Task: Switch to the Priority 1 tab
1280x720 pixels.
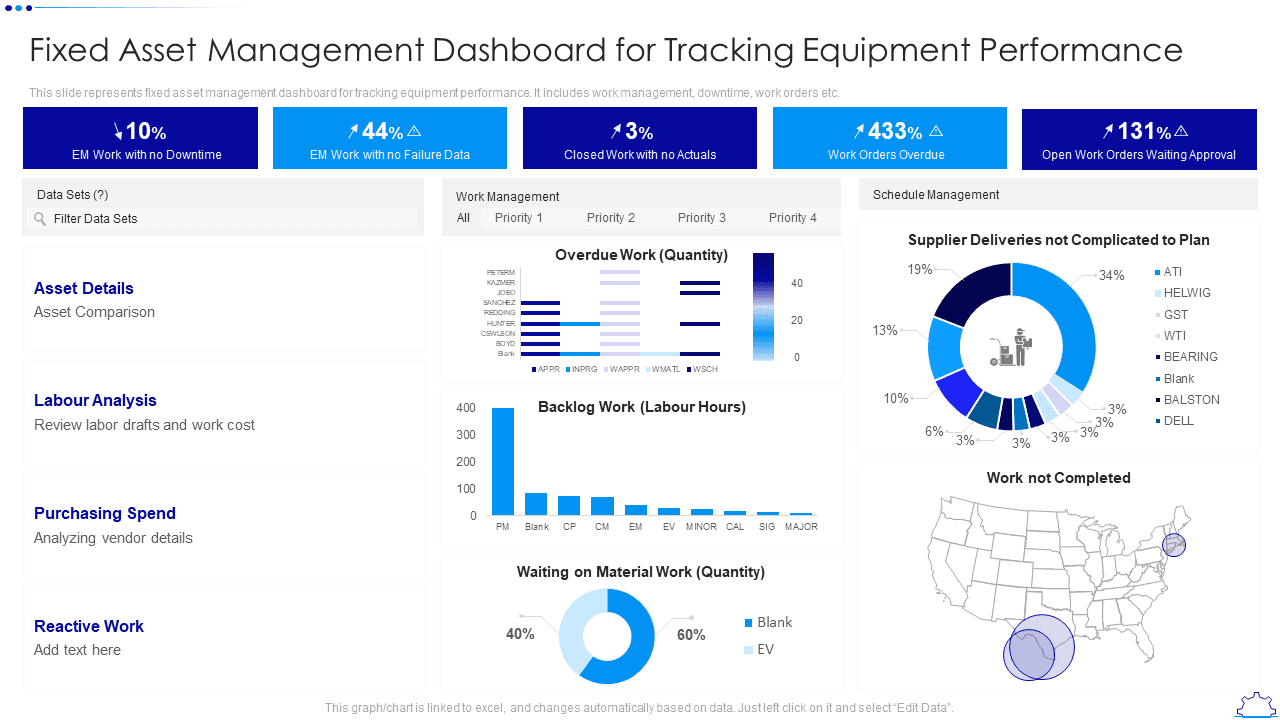Action: 519,218
